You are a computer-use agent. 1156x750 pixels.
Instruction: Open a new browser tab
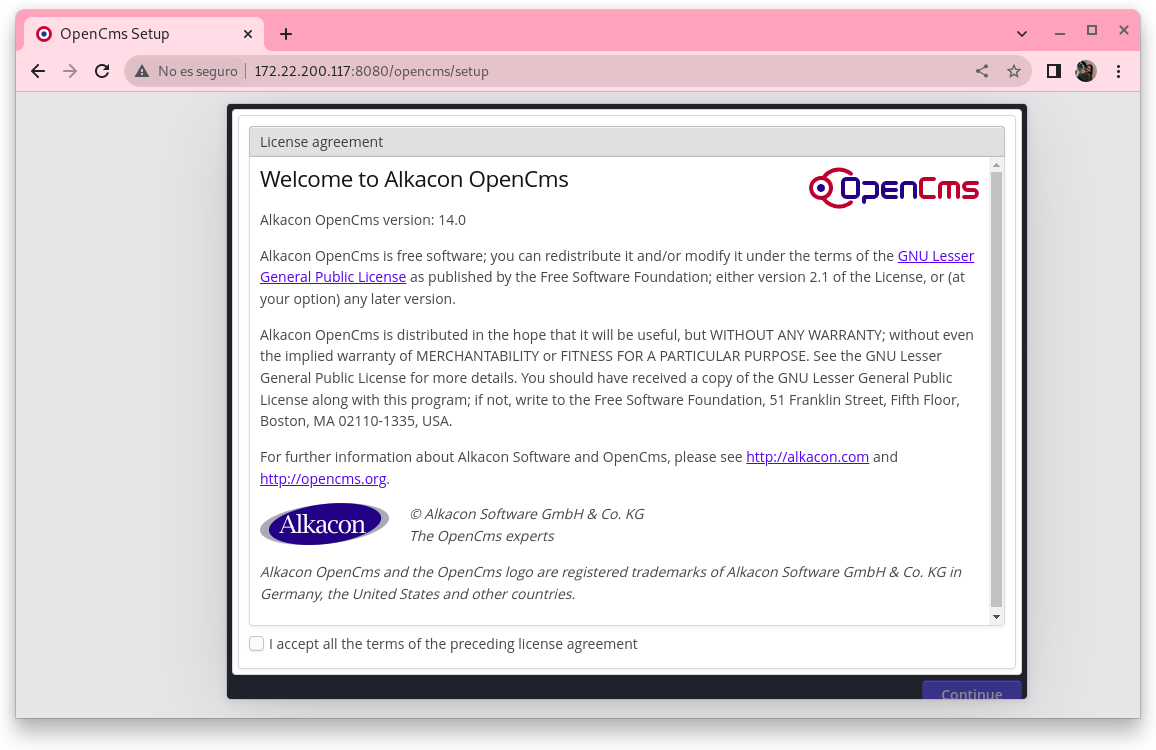tap(286, 34)
